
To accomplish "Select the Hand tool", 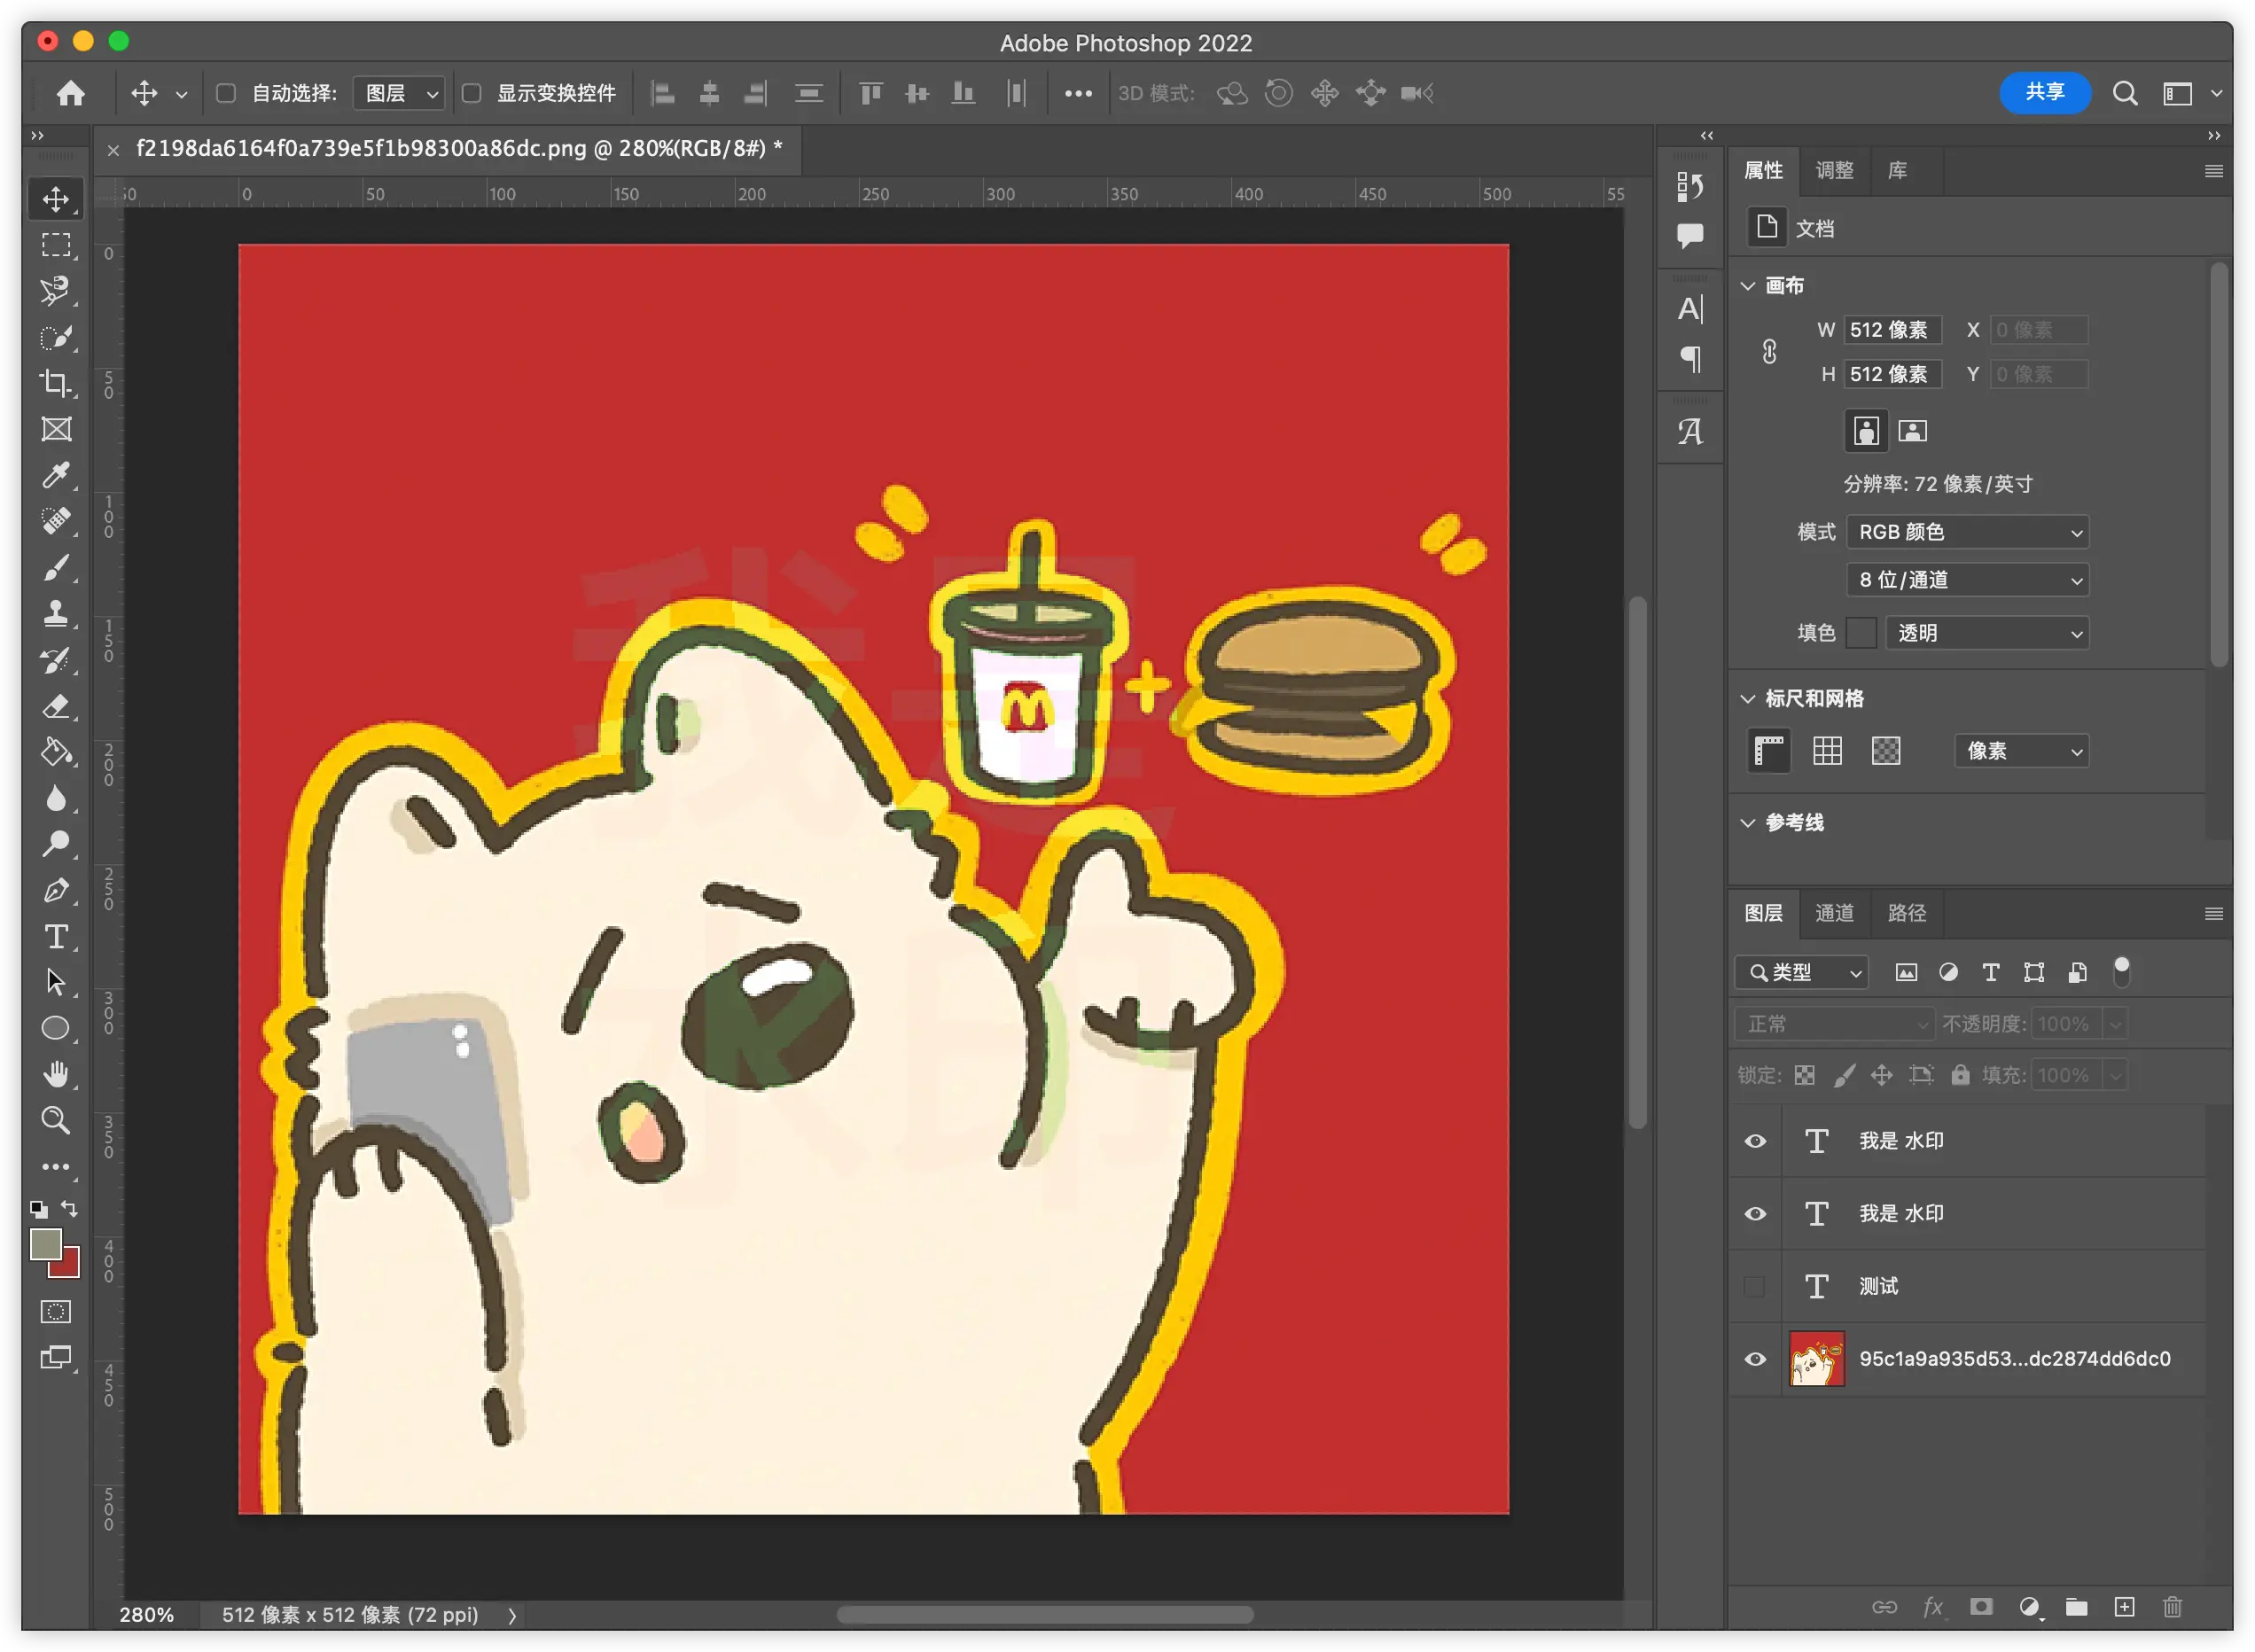I will click(56, 1074).
